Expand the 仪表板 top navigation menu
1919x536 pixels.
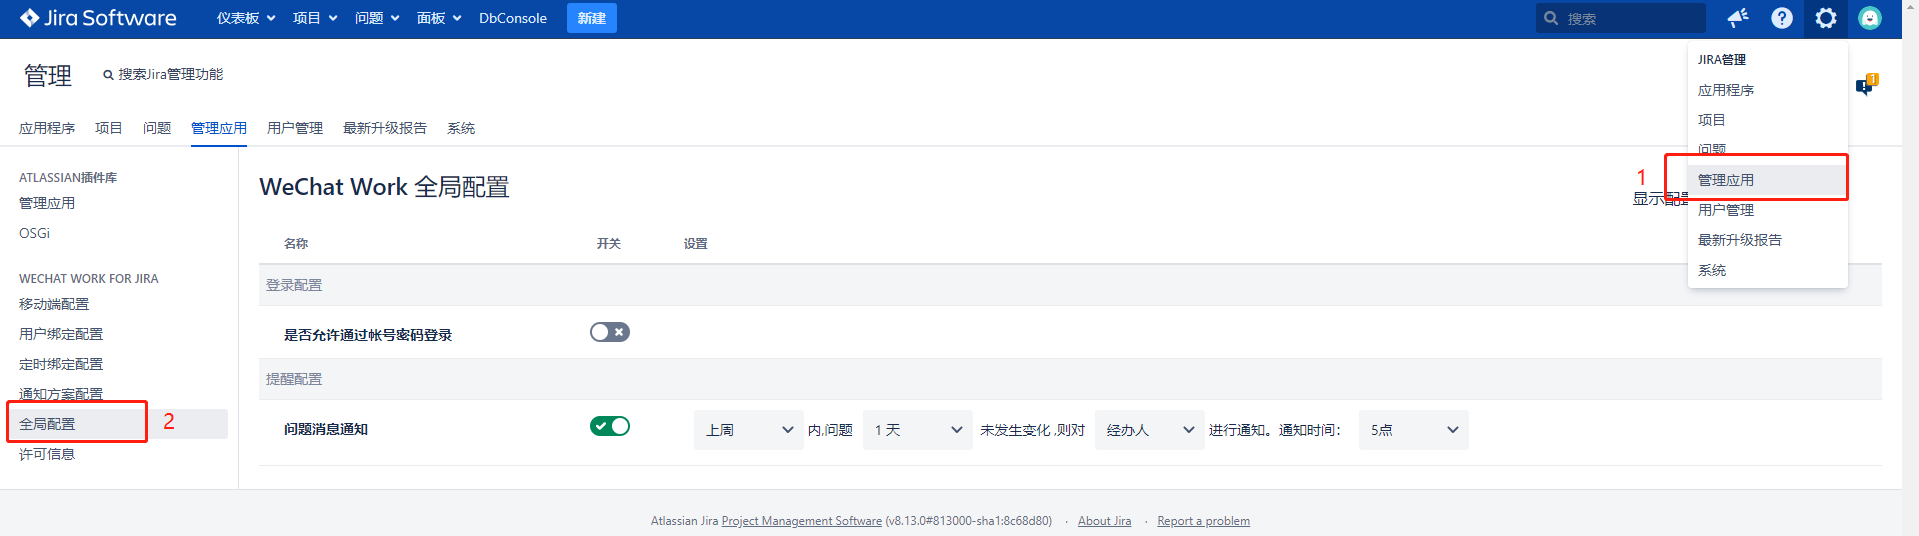(245, 18)
